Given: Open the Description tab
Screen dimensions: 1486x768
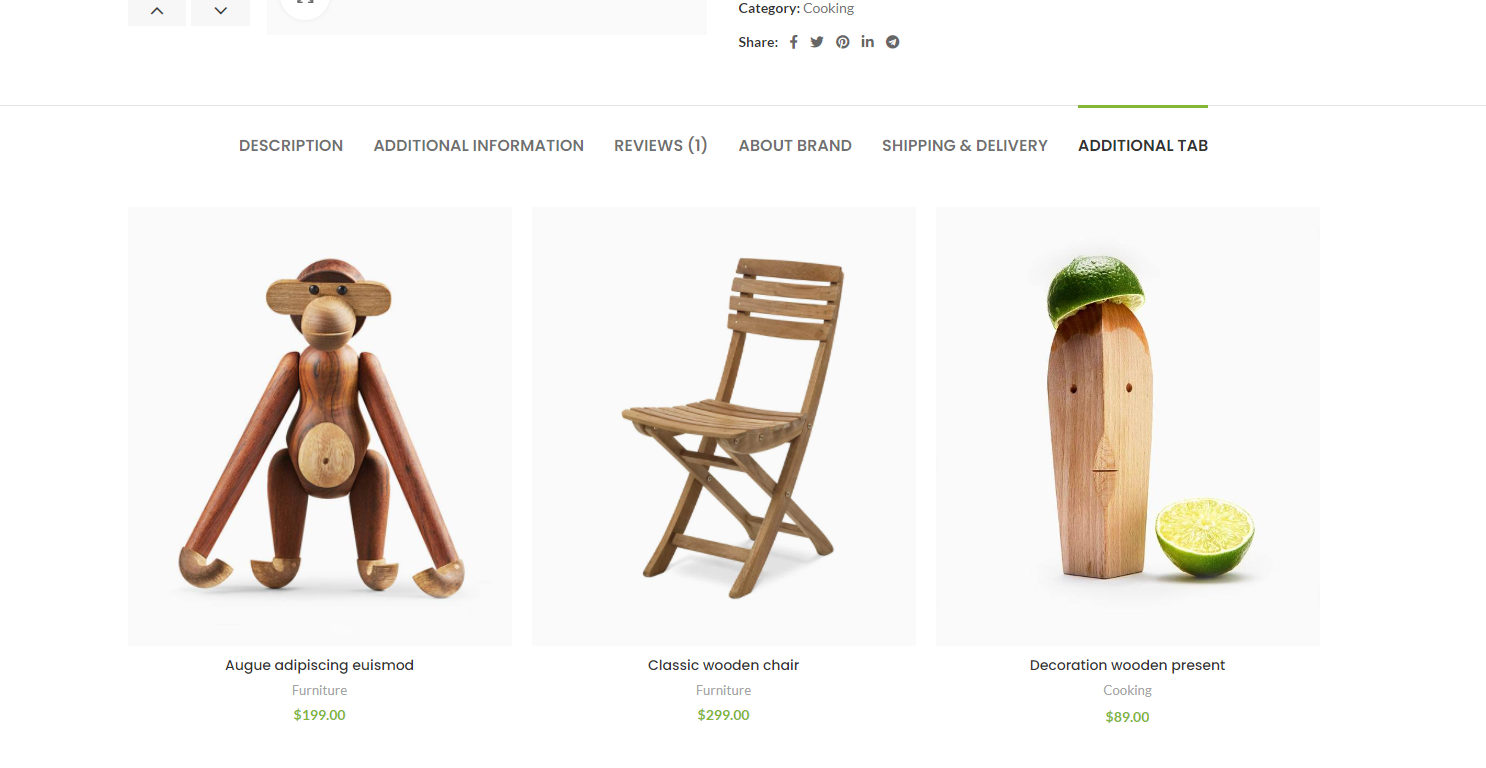Looking at the screenshot, I should (291, 146).
